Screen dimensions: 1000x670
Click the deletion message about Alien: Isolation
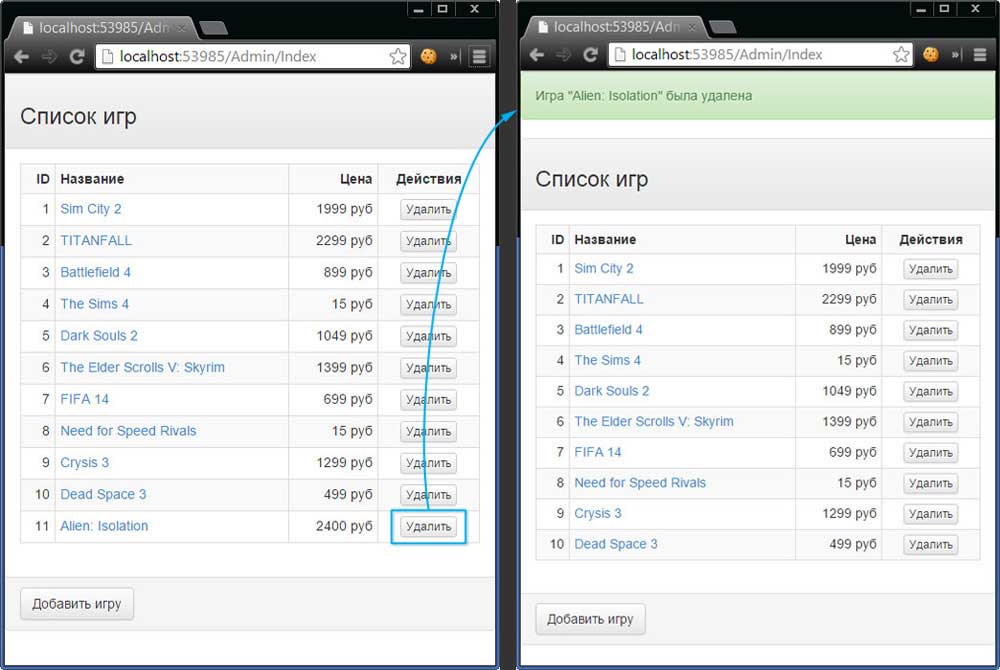point(643,96)
